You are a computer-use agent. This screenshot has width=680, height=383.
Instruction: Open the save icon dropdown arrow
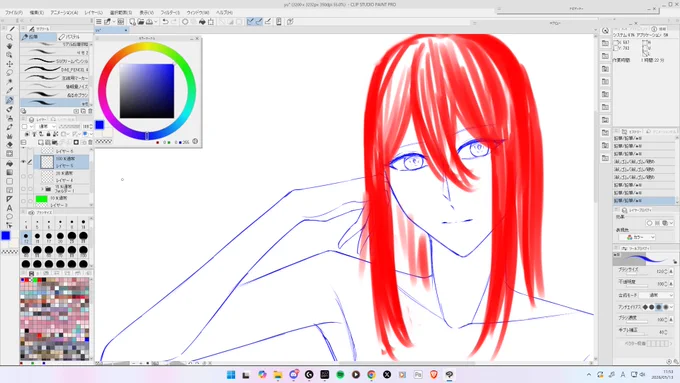click(x=155, y=22)
